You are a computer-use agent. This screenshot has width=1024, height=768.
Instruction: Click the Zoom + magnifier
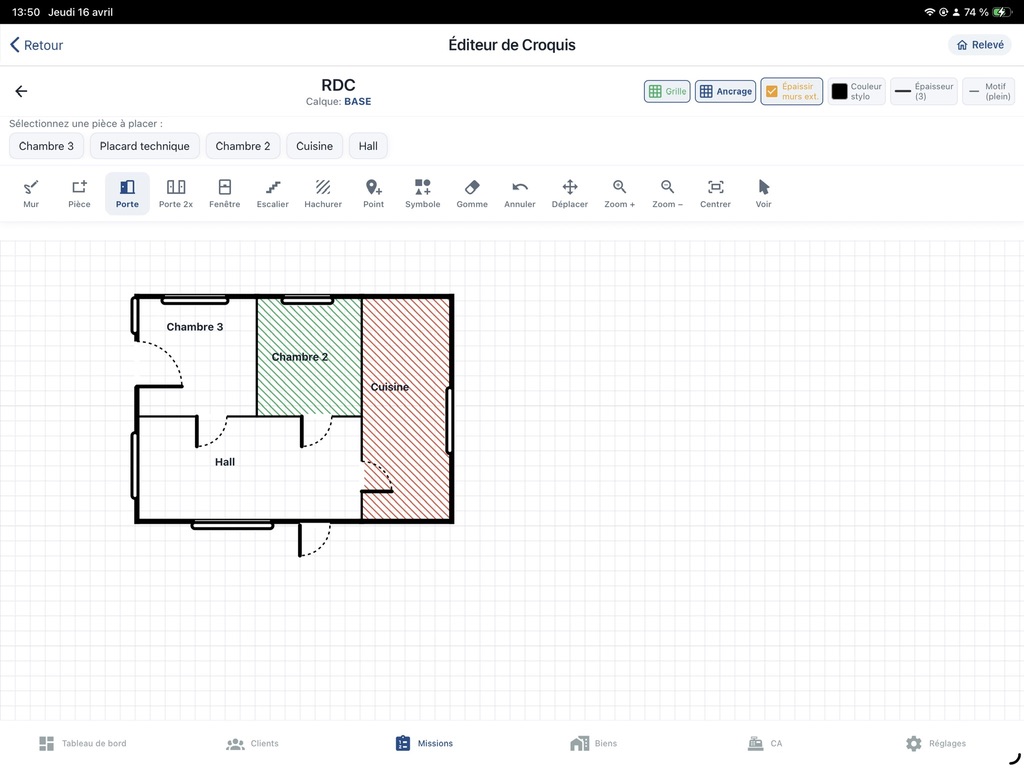pyautogui.click(x=619, y=193)
